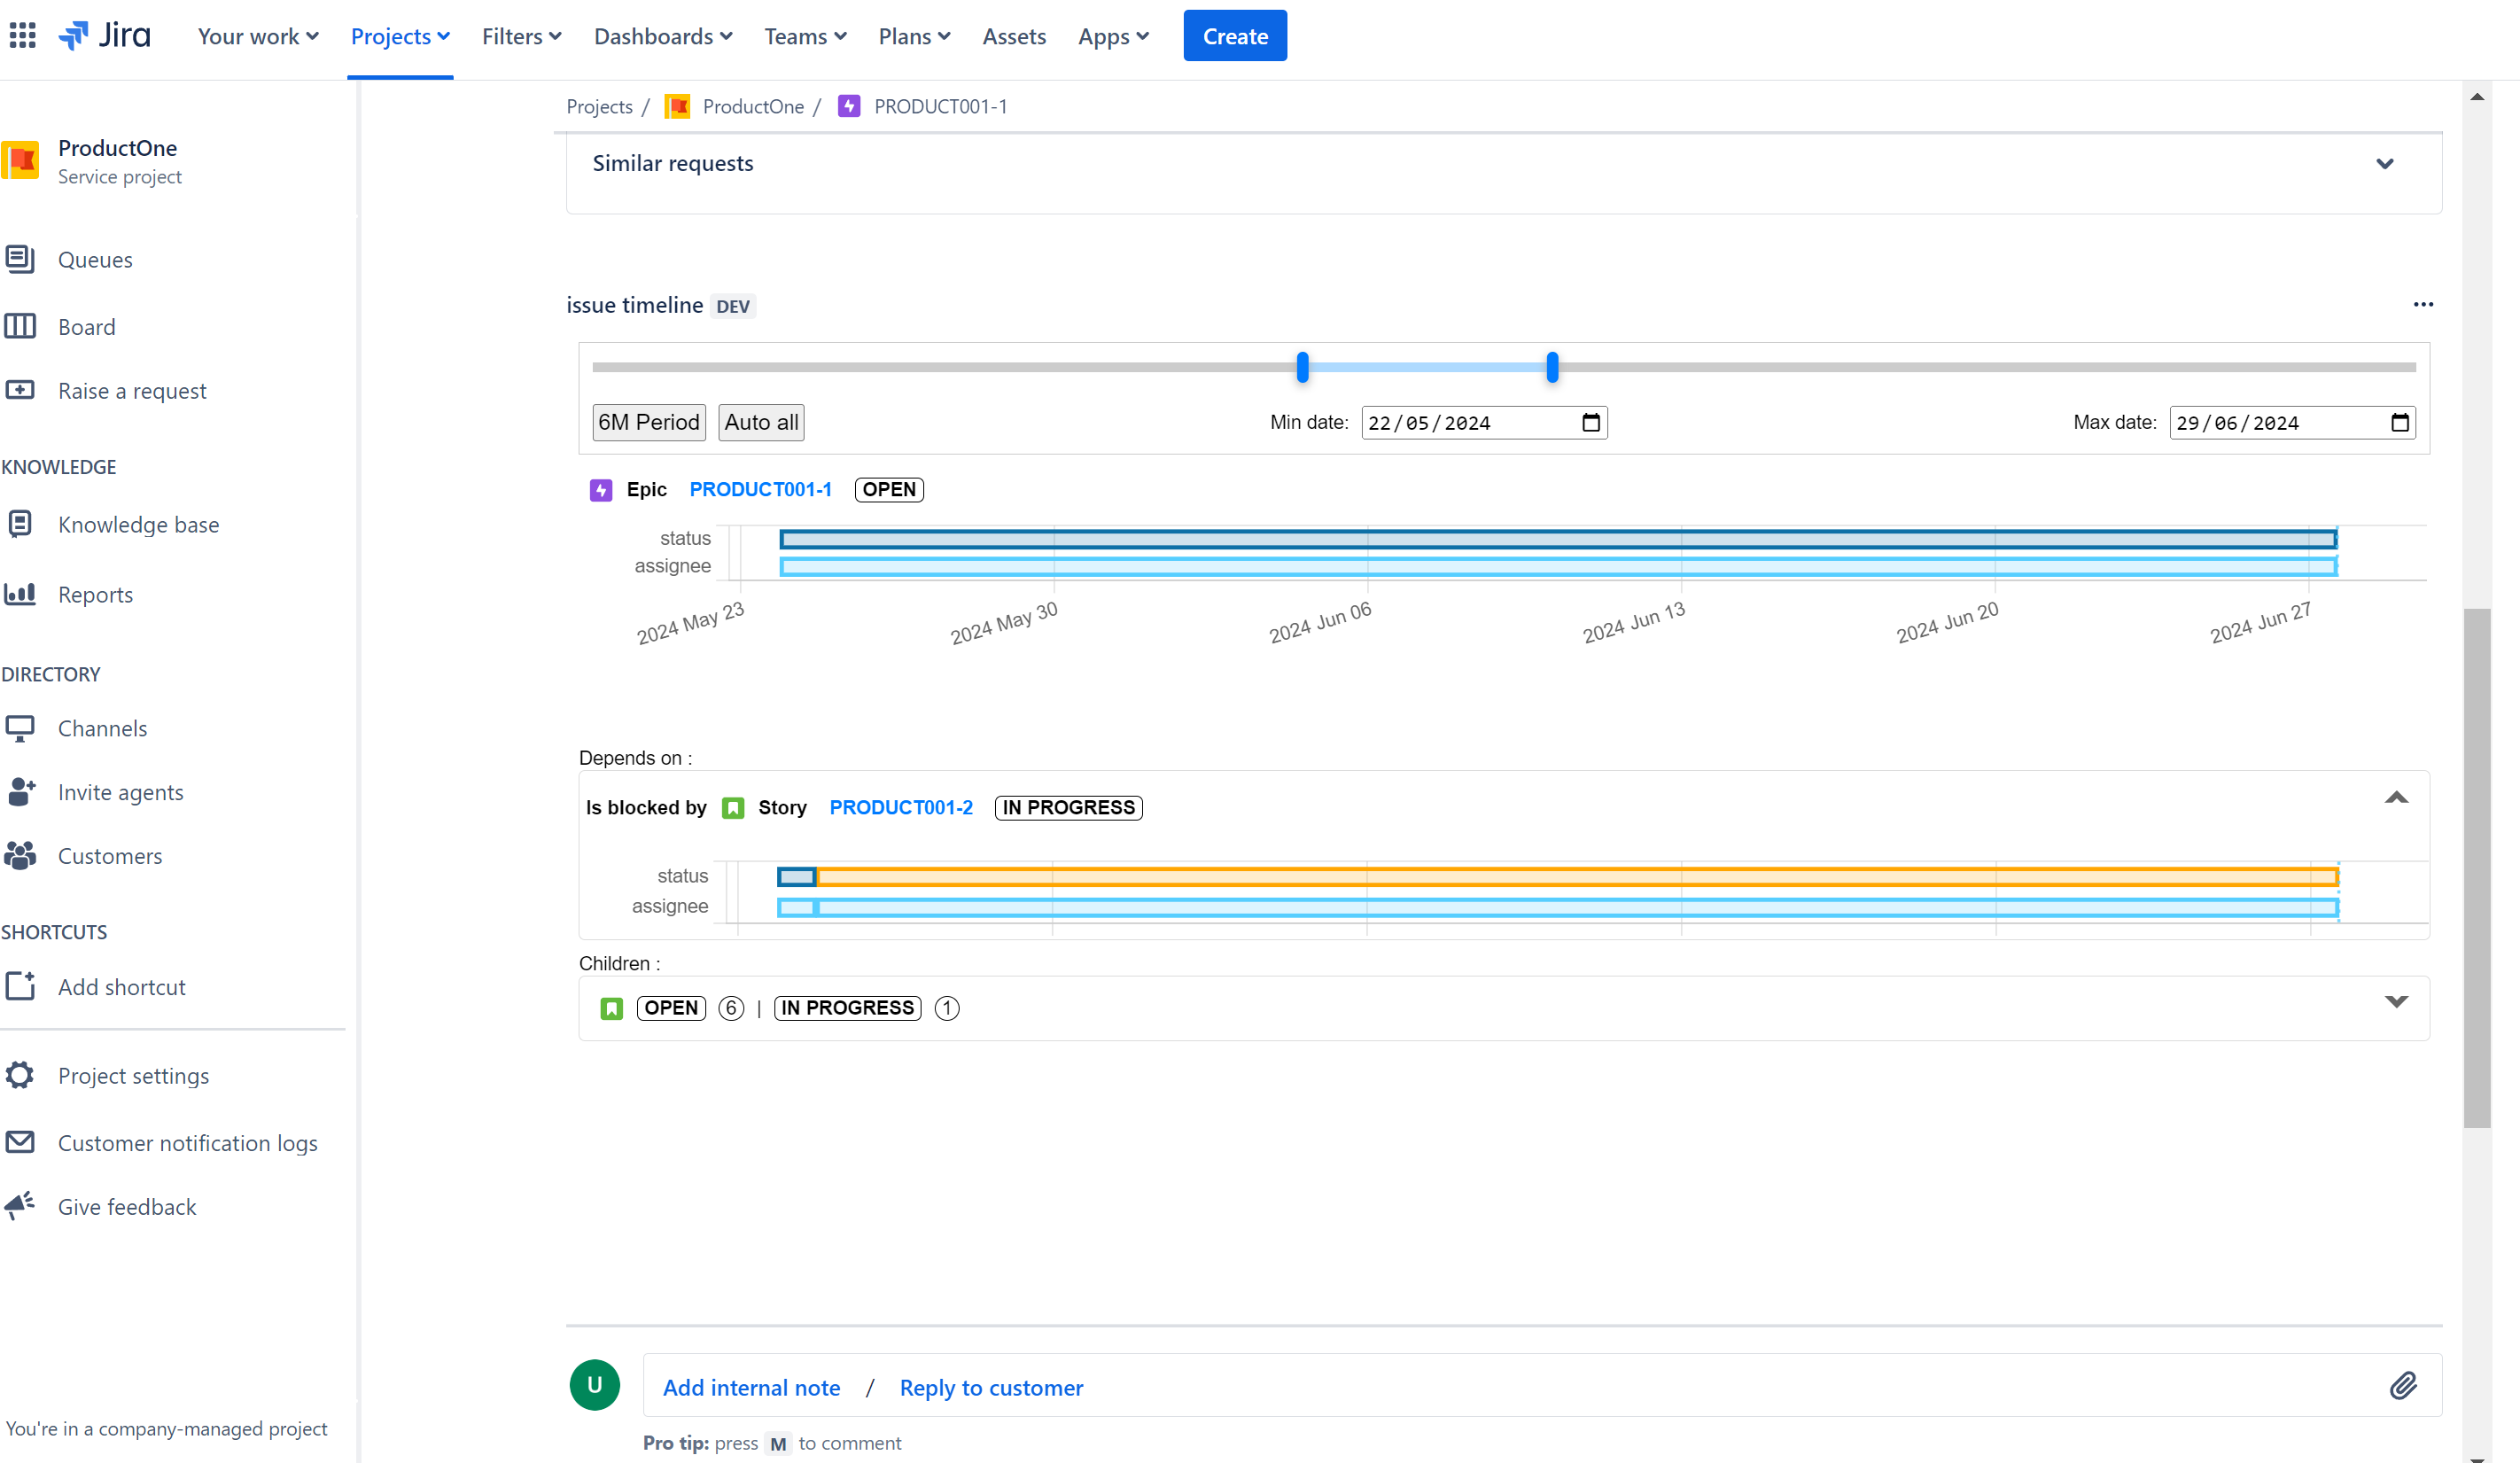The width and height of the screenshot is (2520, 1463).
Task: Open the app switcher grid icon
Action: [x=23, y=36]
